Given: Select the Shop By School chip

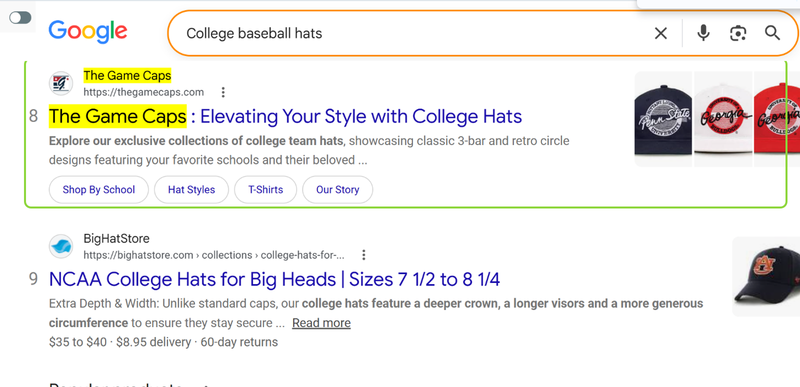Looking at the screenshot, I should click(98, 190).
